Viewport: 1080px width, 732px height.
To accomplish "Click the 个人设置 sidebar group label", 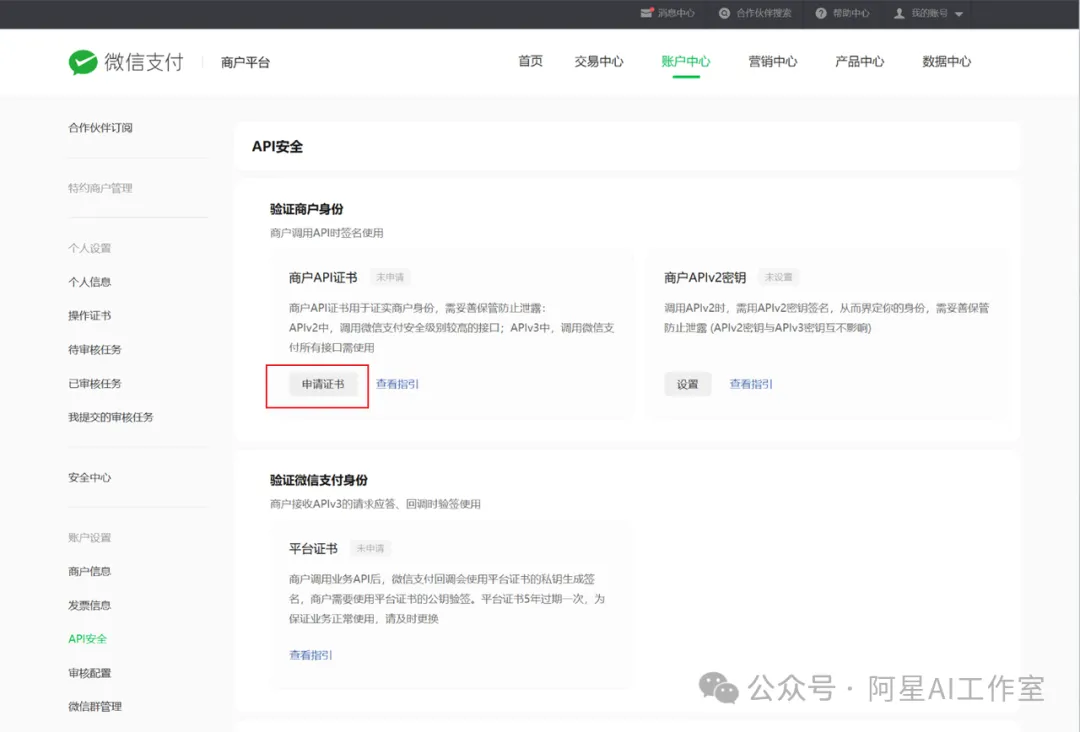I will pyautogui.click(x=90, y=248).
